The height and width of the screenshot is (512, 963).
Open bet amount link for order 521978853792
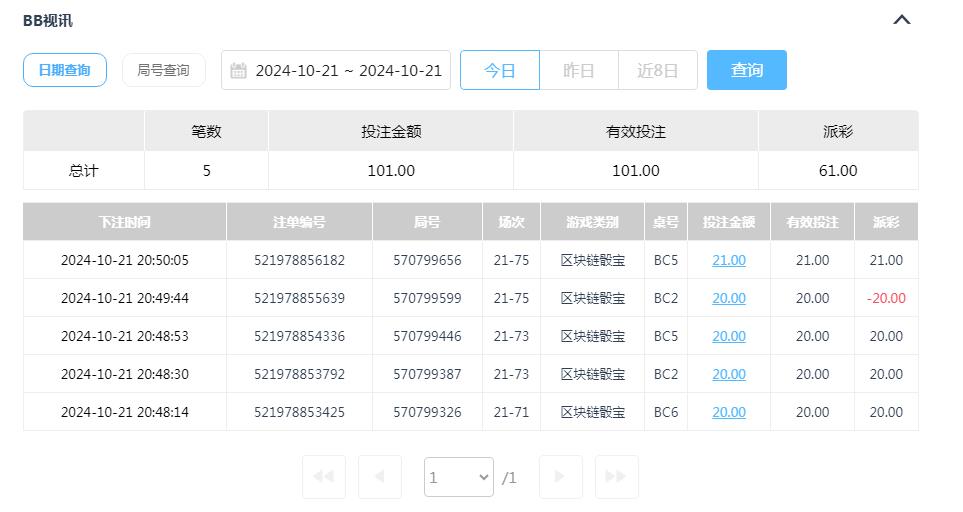click(x=728, y=374)
